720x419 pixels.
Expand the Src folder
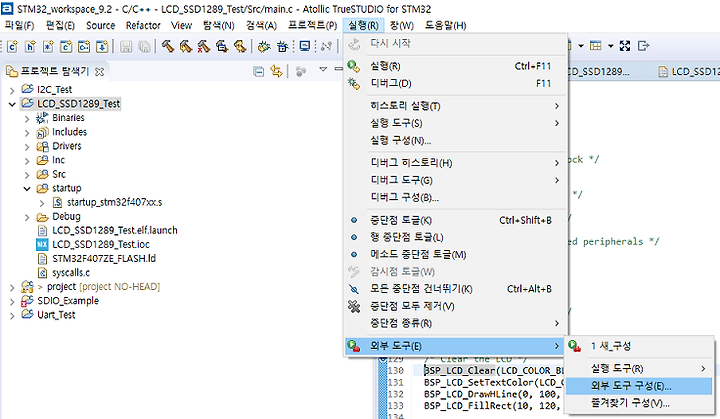coord(27,175)
